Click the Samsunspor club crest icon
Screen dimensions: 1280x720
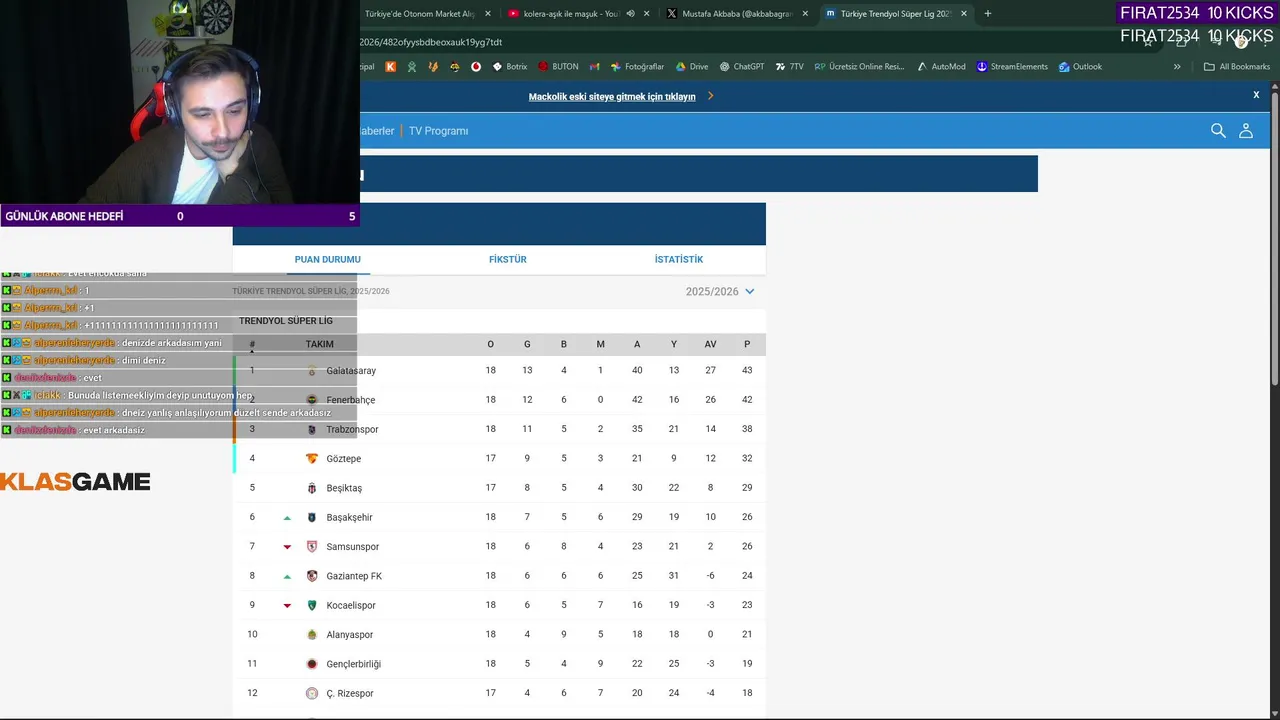pyautogui.click(x=312, y=547)
